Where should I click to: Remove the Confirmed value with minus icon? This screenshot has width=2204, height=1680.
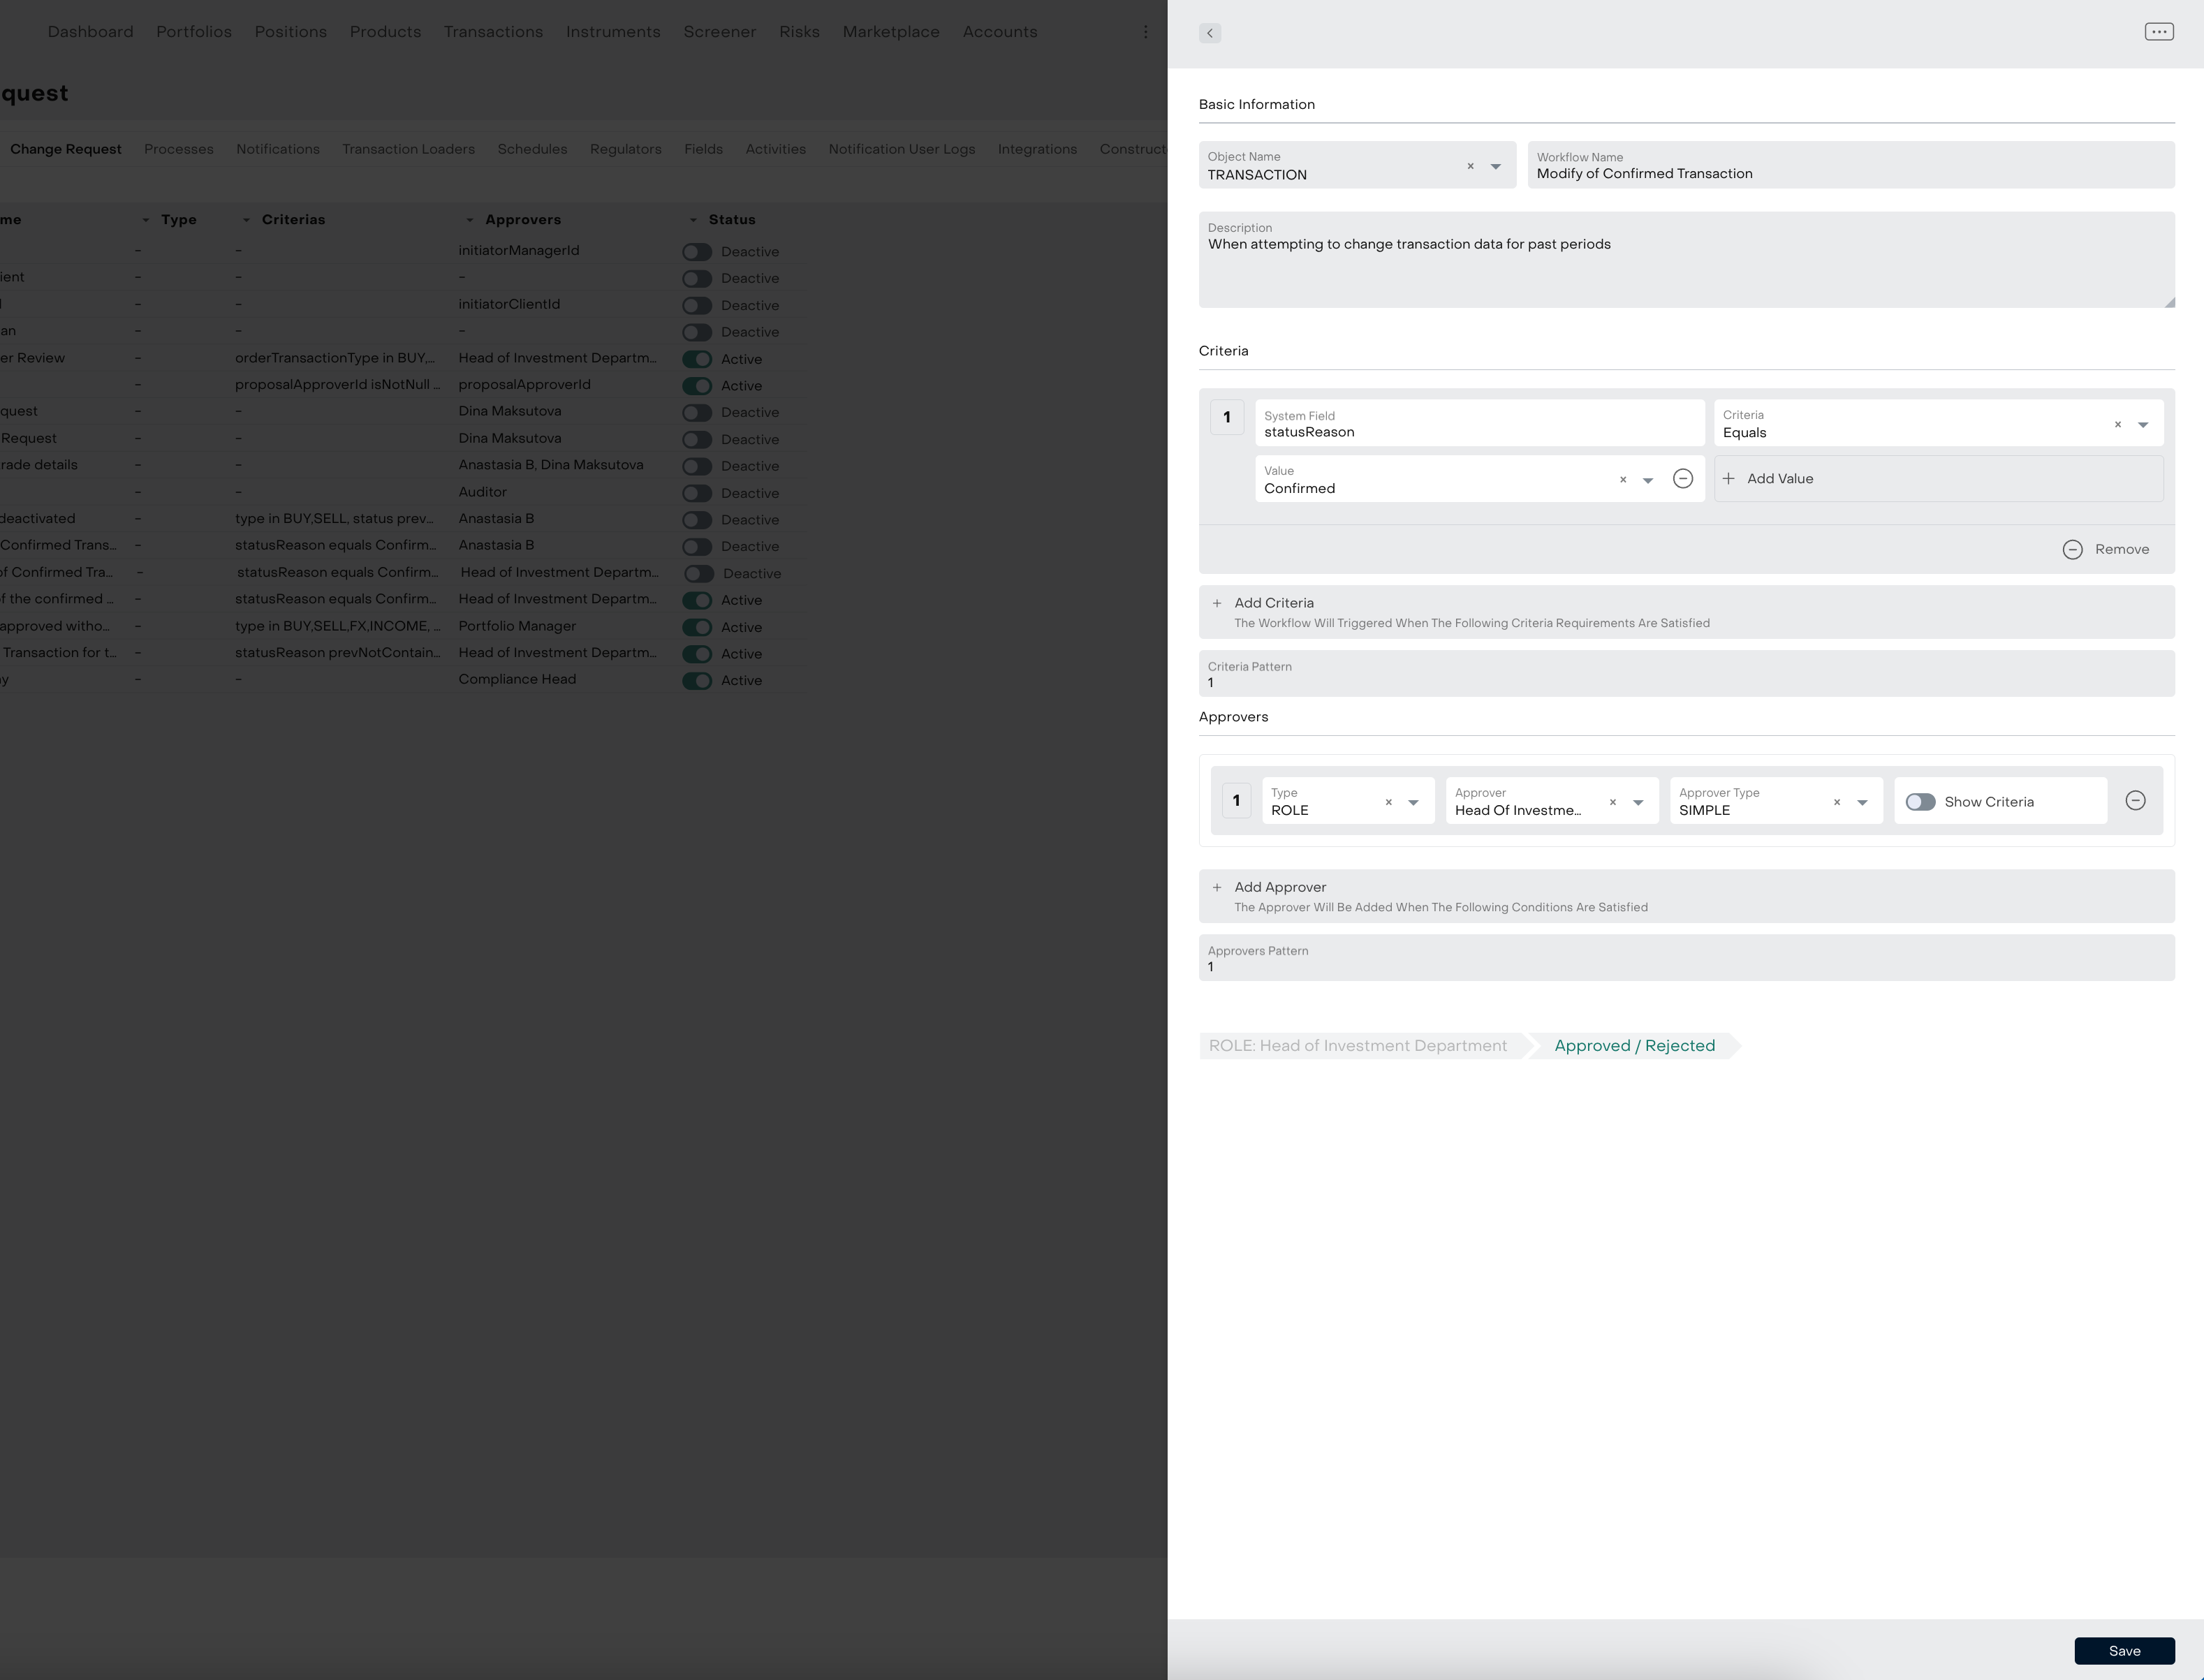1683,479
